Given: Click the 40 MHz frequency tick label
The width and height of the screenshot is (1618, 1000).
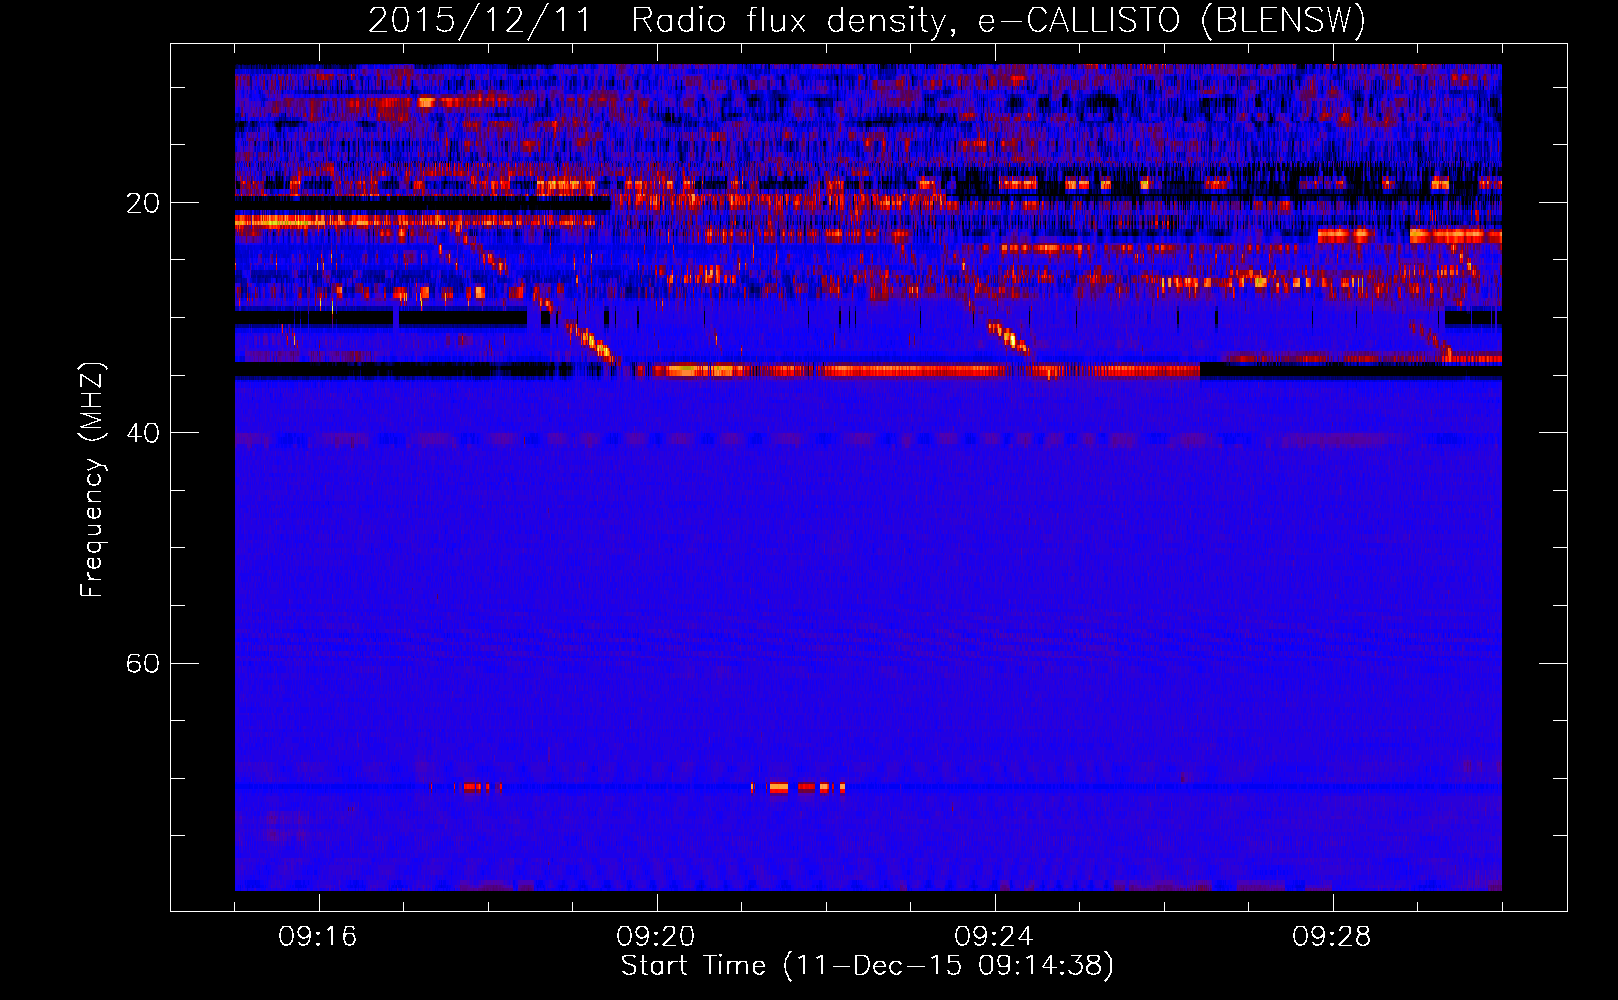Looking at the screenshot, I should 143,433.
